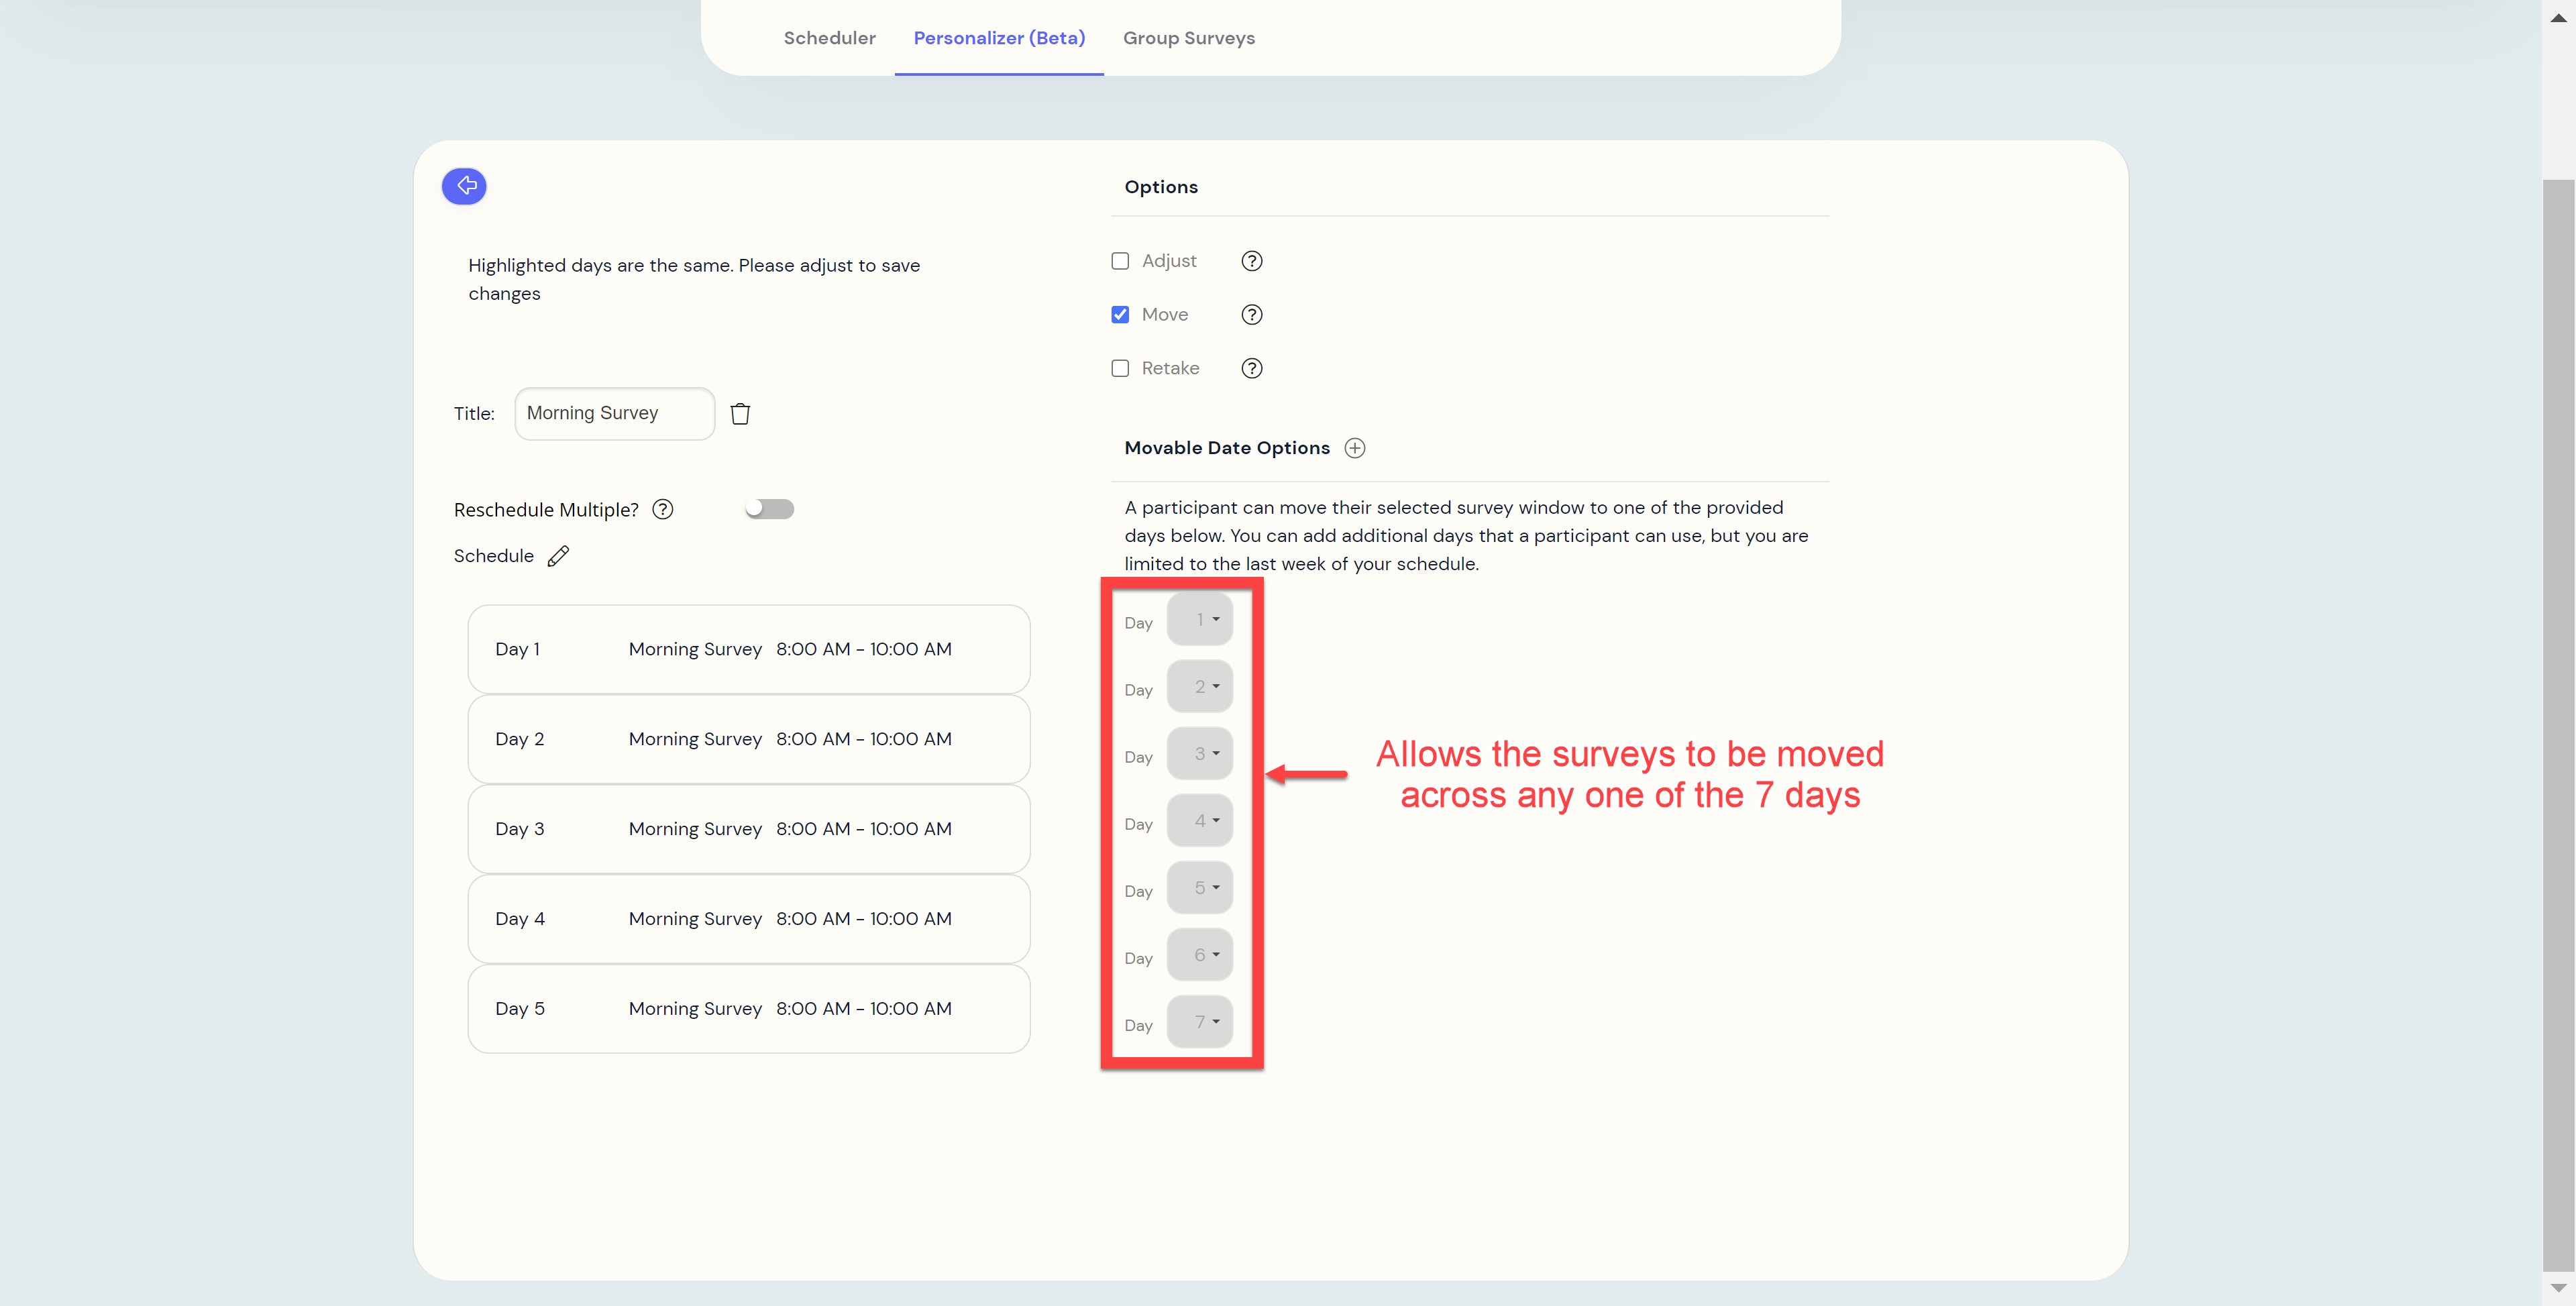Switch to the Group Surveys tab

(x=1189, y=37)
